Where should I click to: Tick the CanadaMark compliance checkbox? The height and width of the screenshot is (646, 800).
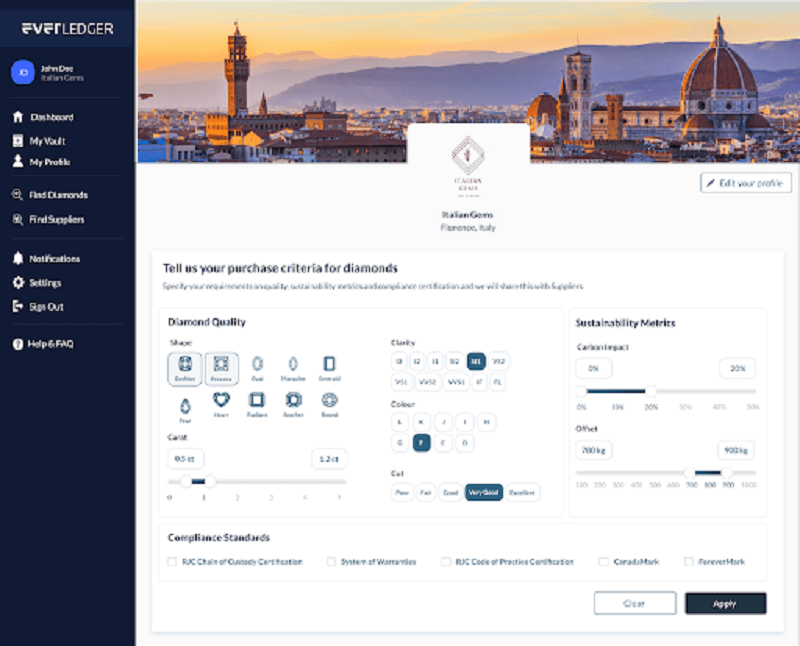point(603,562)
